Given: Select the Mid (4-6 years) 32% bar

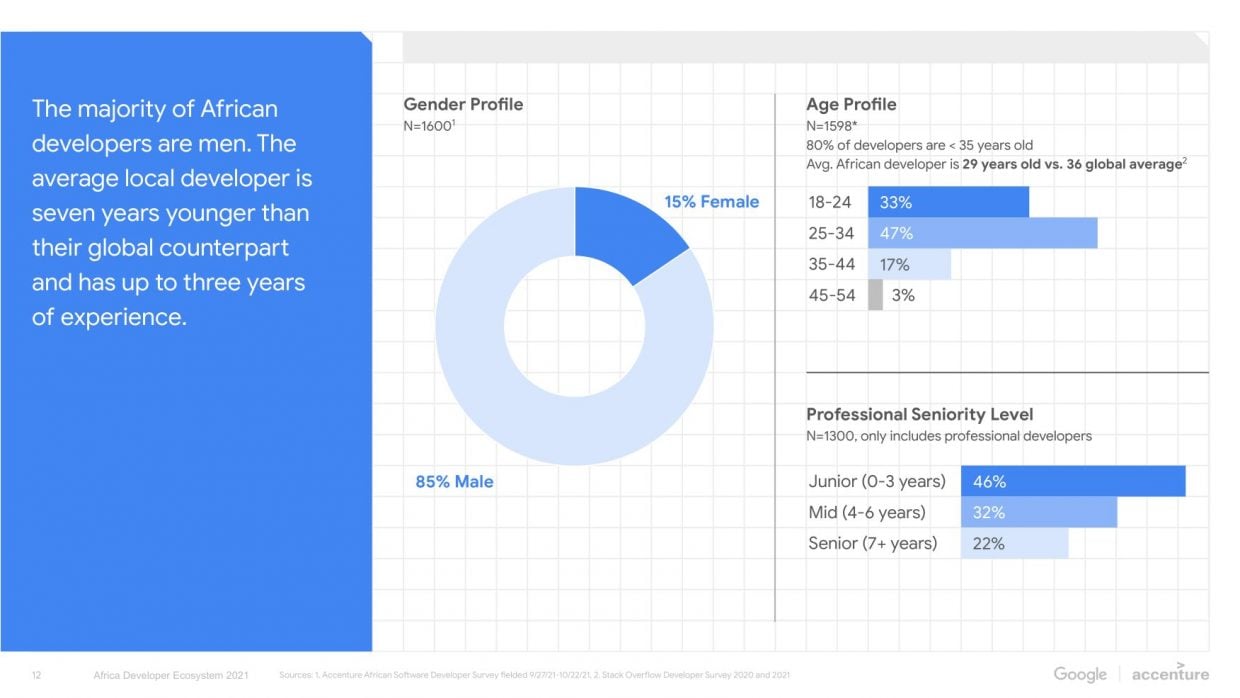Looking at the screenshot, I should 1039,512.
